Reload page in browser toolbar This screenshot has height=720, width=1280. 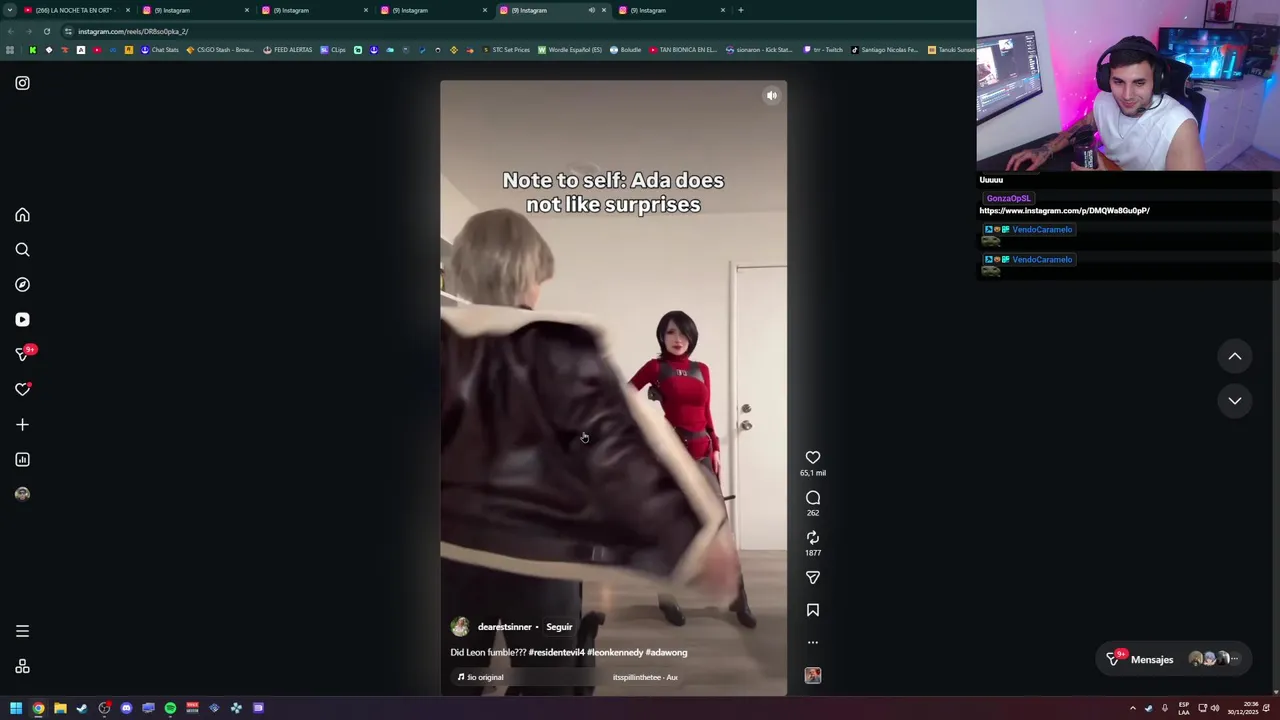[x=46, y=31]
